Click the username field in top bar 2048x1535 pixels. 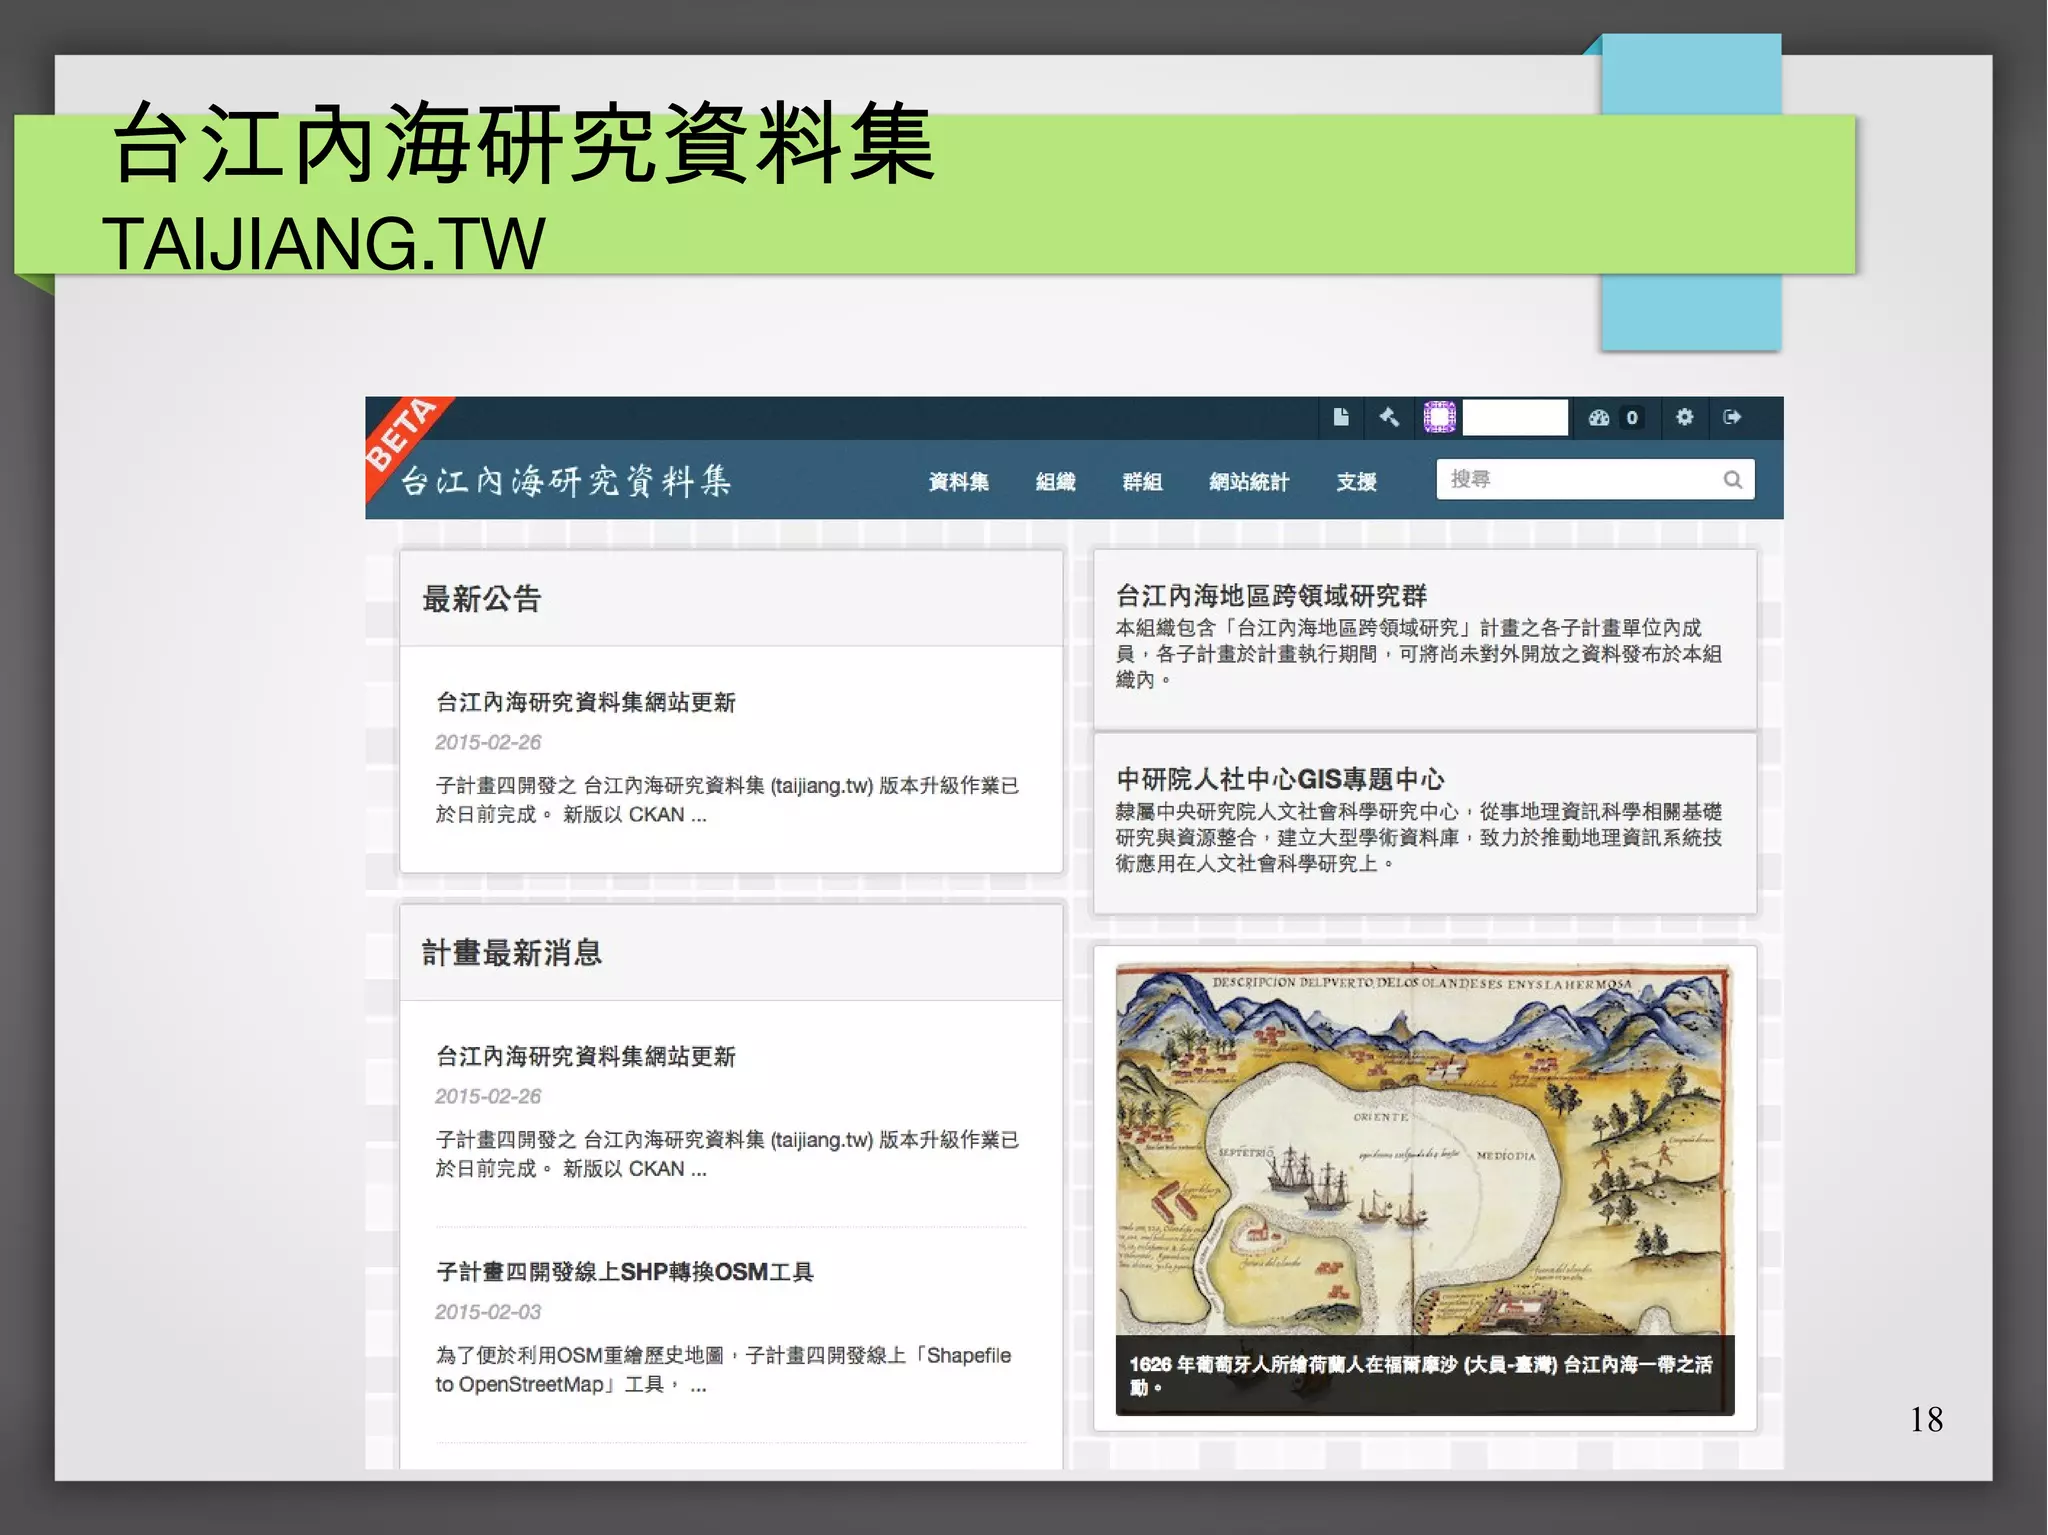(x=1515, y=417)
